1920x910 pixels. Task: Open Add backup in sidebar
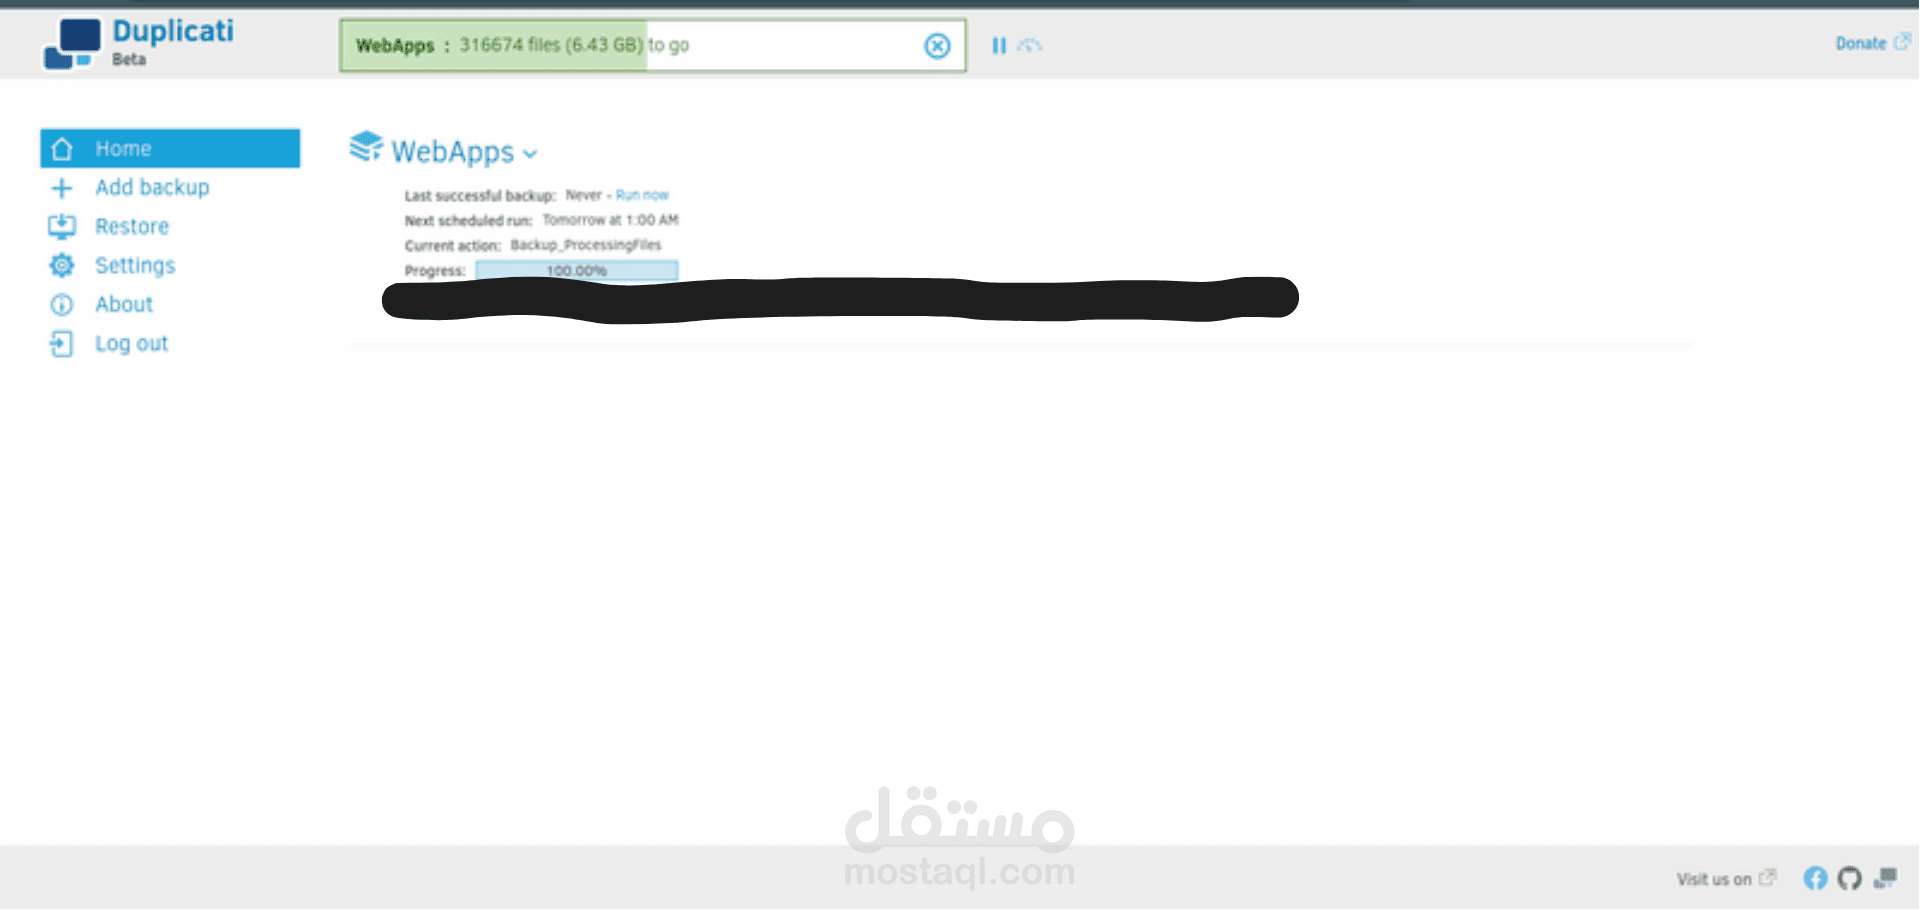coord(152,187)
